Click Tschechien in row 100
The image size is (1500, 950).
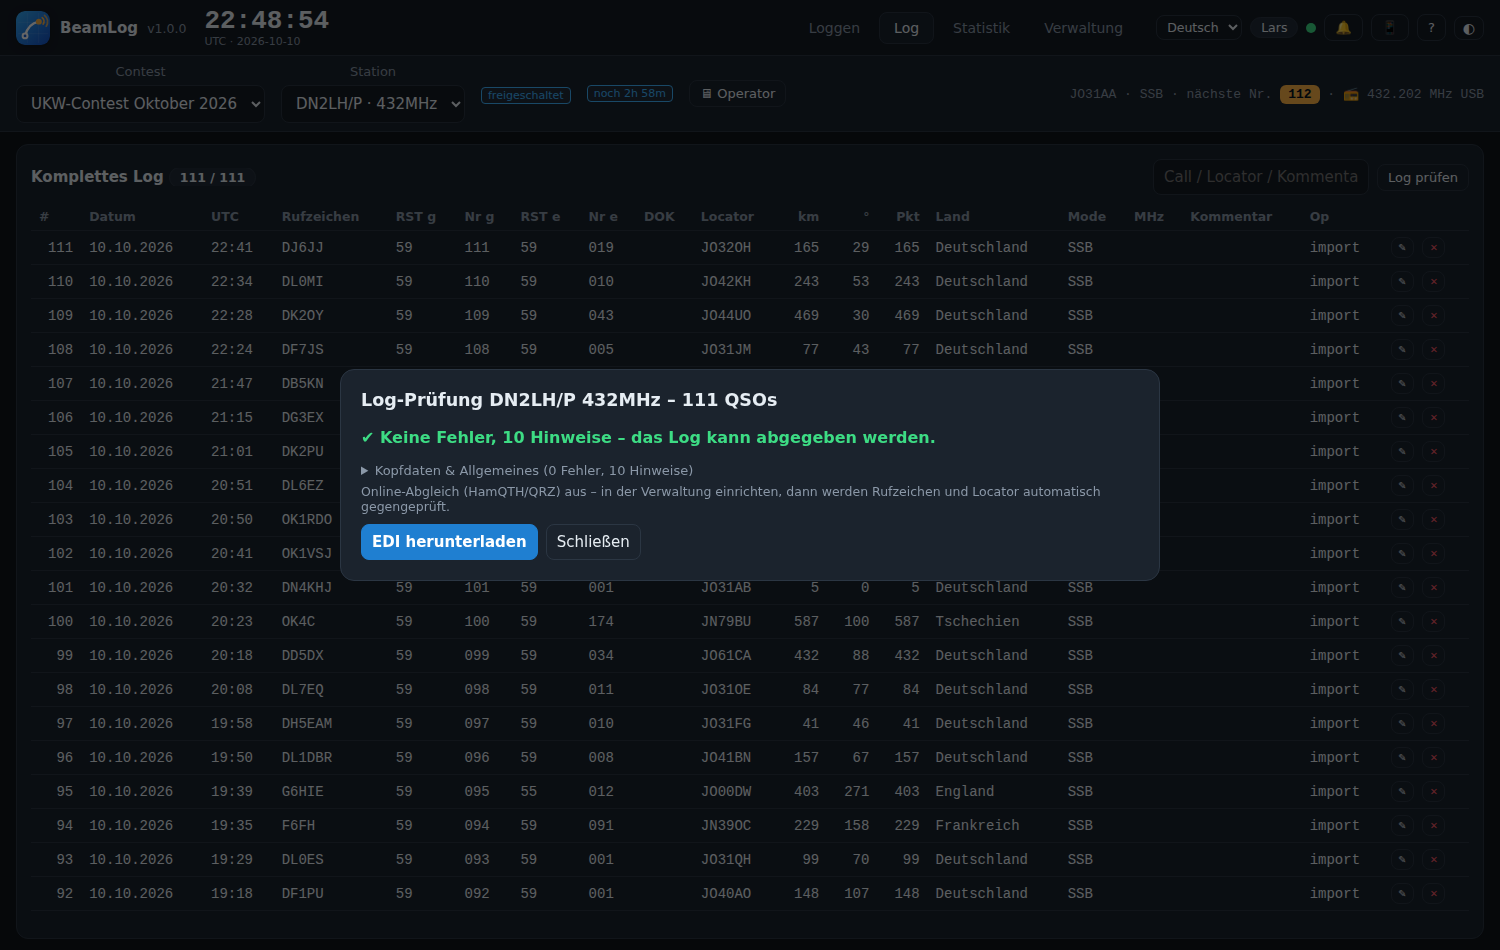(x=978, y=622)
